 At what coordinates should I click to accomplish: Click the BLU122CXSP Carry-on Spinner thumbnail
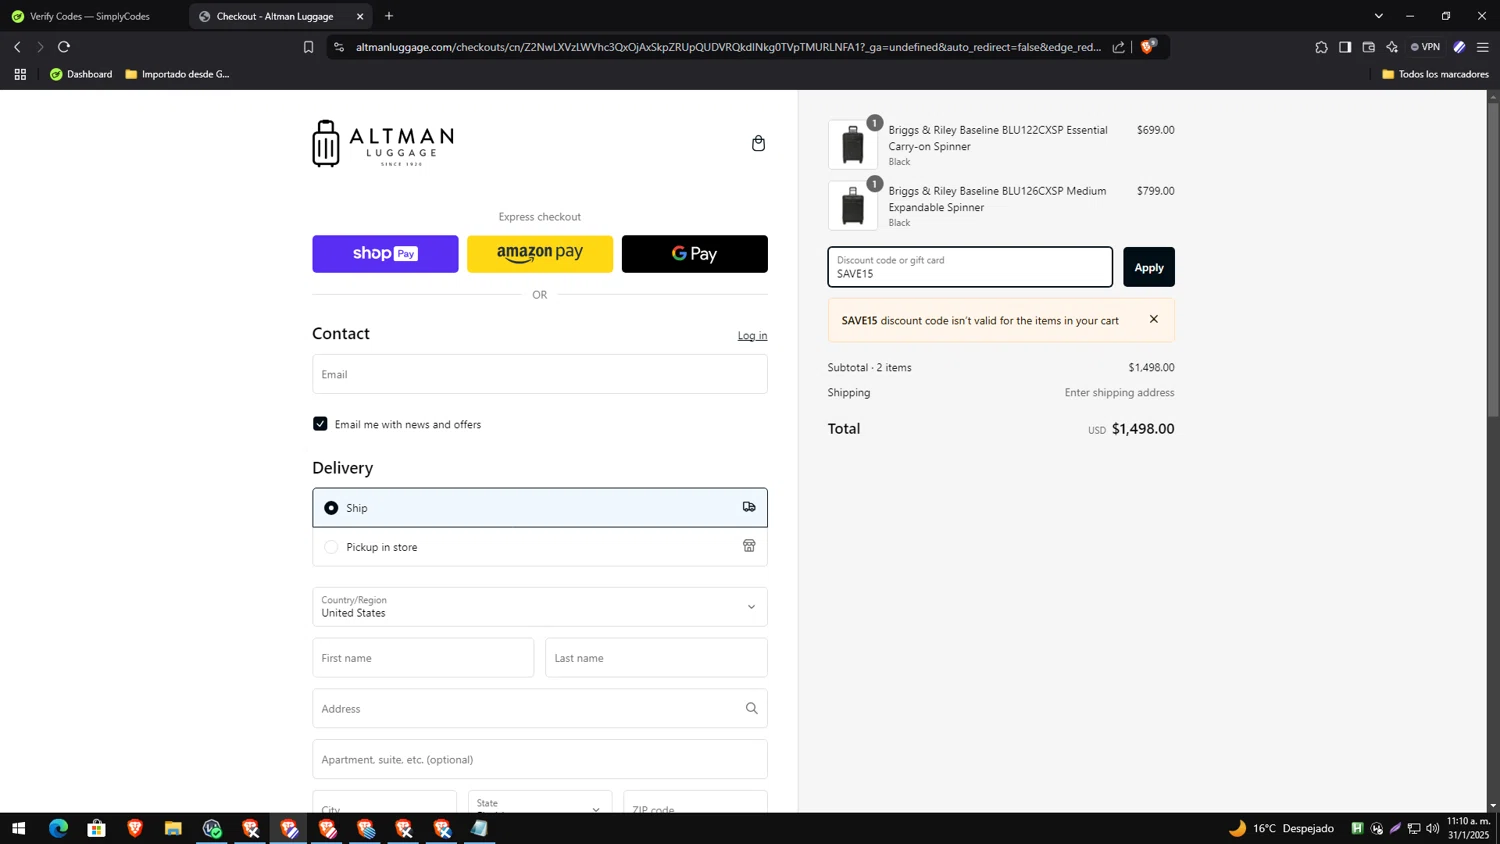(853, 144)
